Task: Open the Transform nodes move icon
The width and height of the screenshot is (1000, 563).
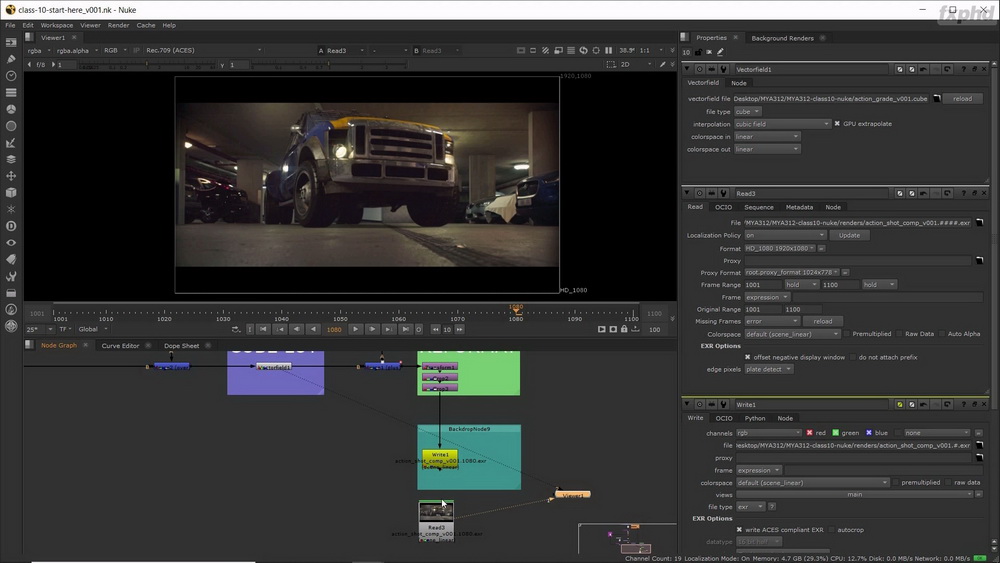Action: (11, 176)
